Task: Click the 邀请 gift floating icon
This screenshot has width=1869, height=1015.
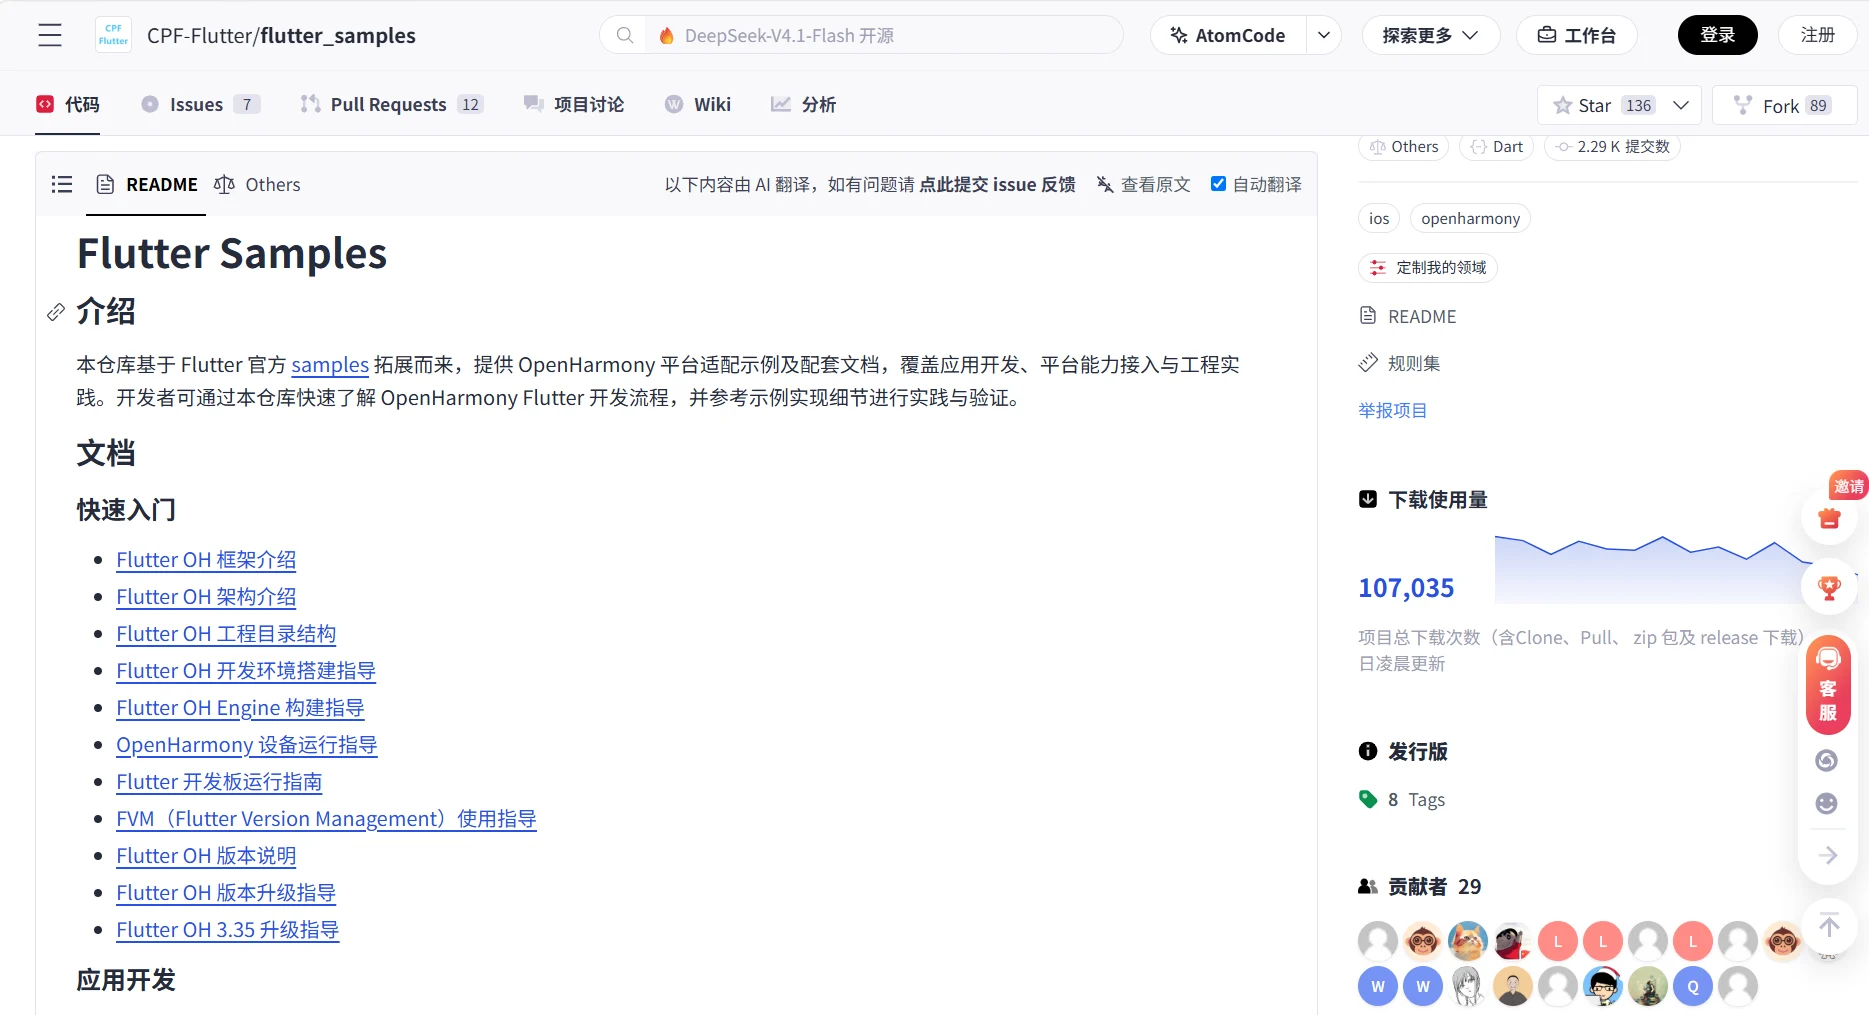Action: (1829, 518)
